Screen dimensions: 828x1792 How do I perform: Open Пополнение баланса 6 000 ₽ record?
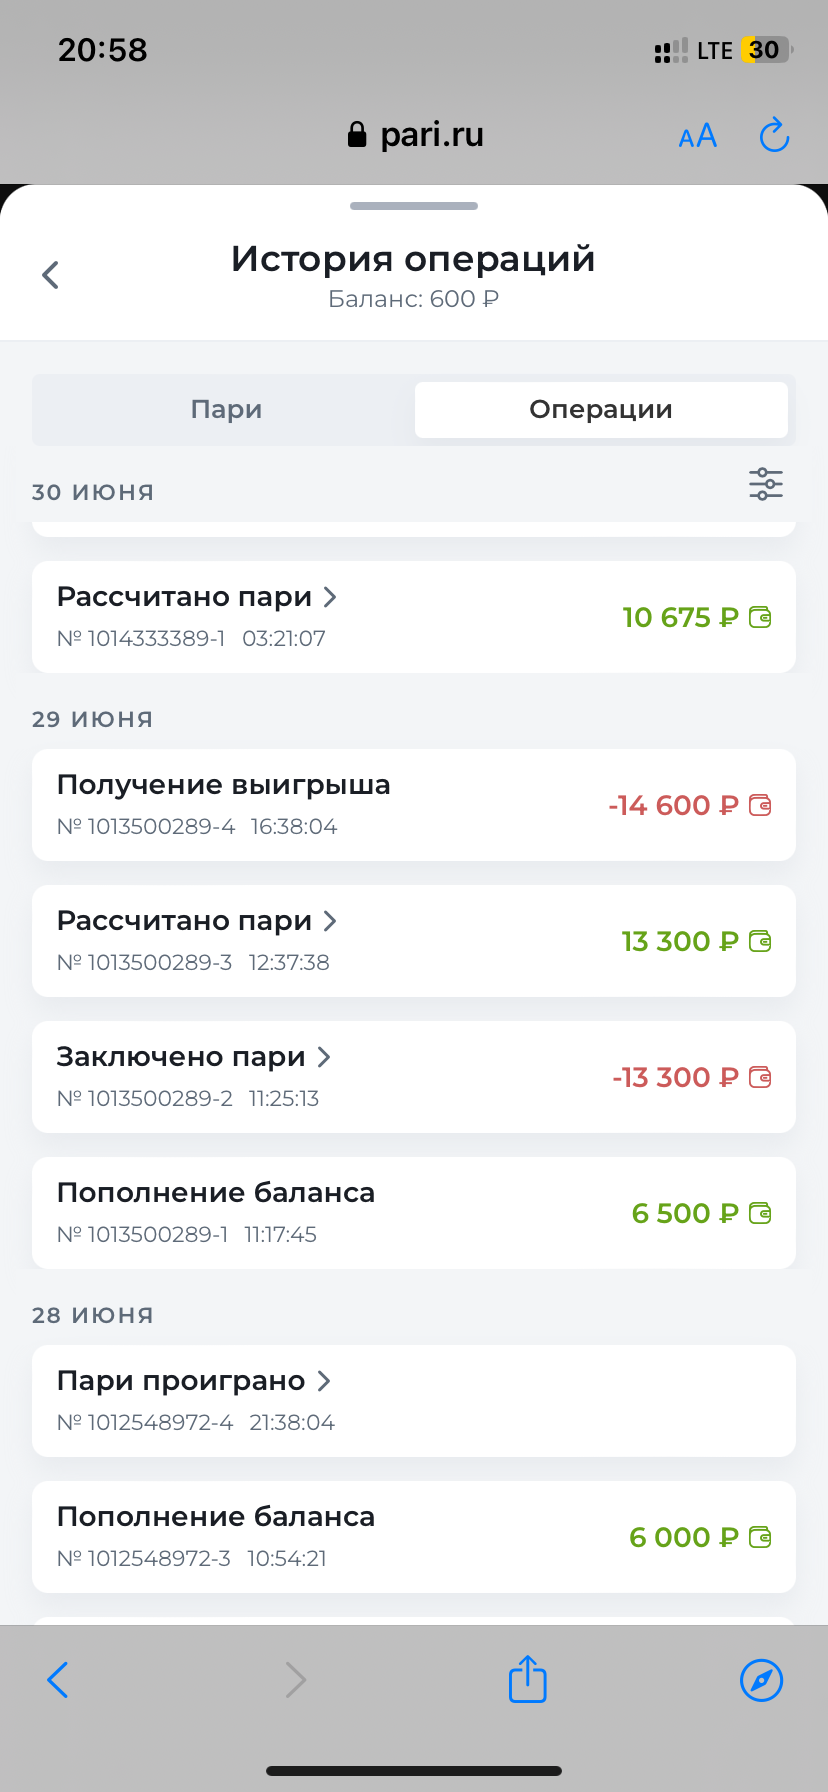coord(413,1537)
